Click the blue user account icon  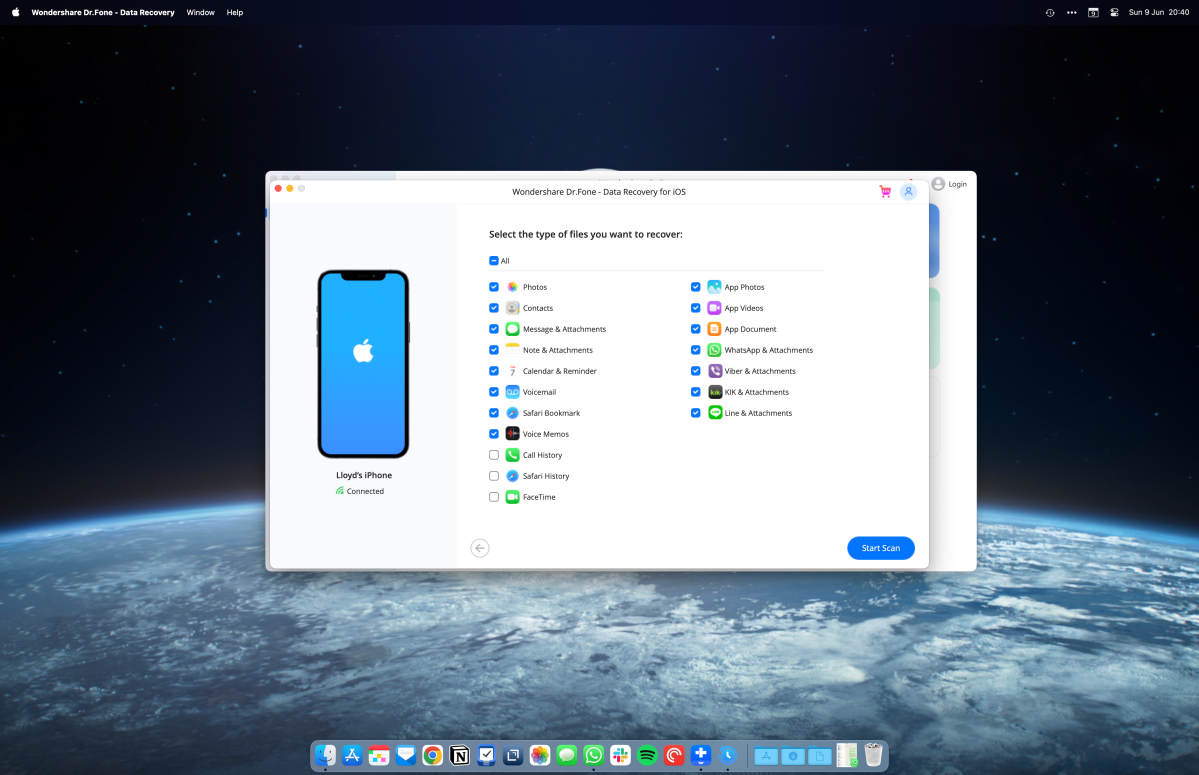click(908, 191)
